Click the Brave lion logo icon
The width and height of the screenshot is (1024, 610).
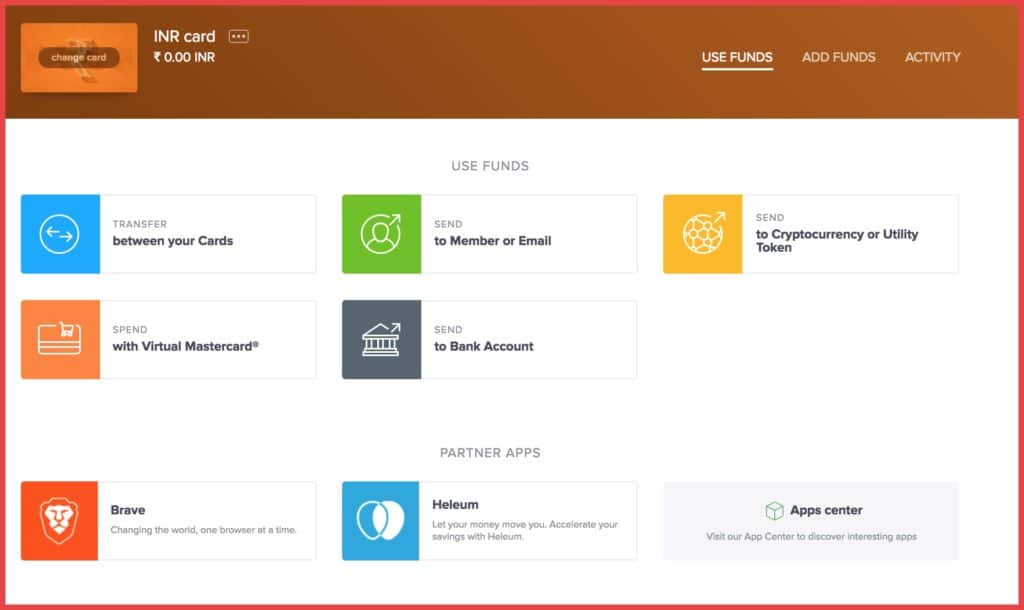point(60,521)
